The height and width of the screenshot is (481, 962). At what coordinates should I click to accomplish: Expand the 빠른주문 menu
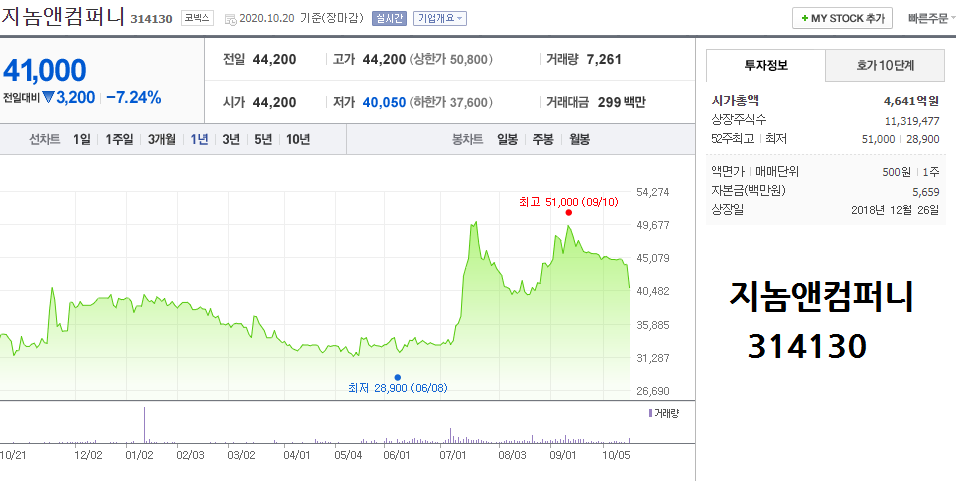[x=931, y=18]
